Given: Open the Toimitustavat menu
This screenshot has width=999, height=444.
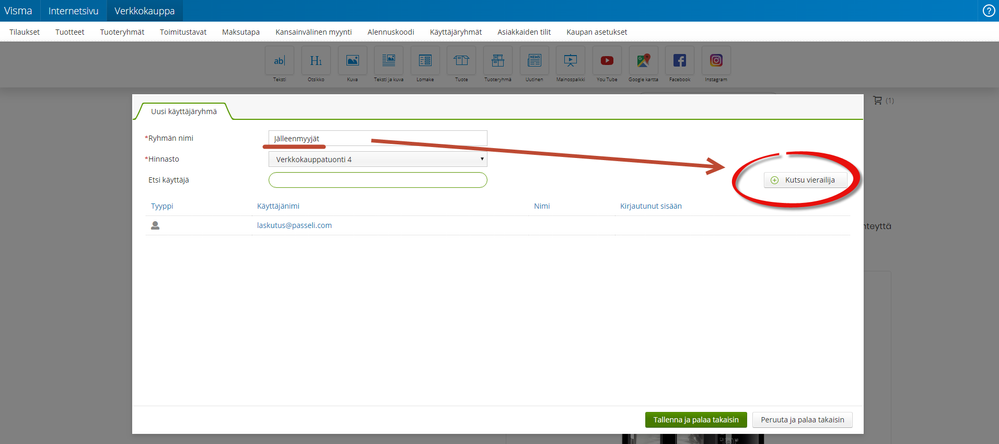Looking at the screenshot, I should (x=183, y=32).
